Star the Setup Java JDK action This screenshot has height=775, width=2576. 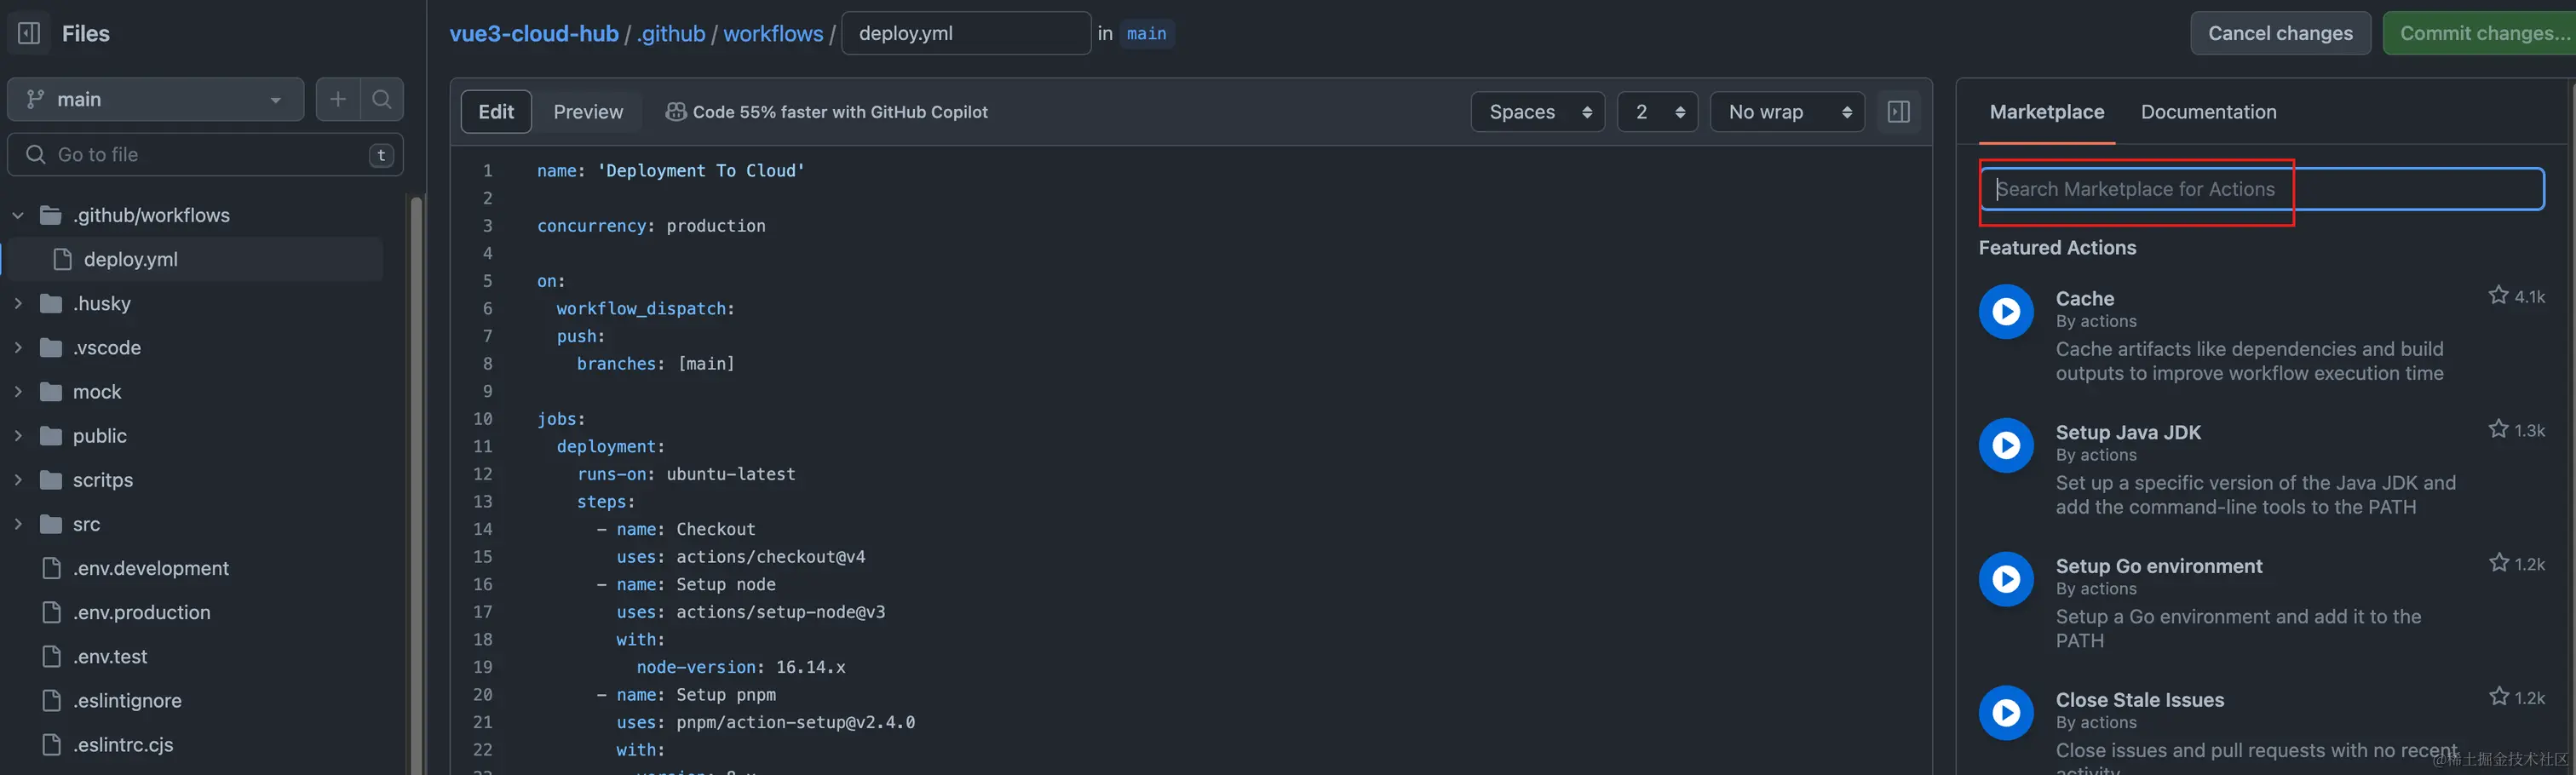tap(2498, 429)
